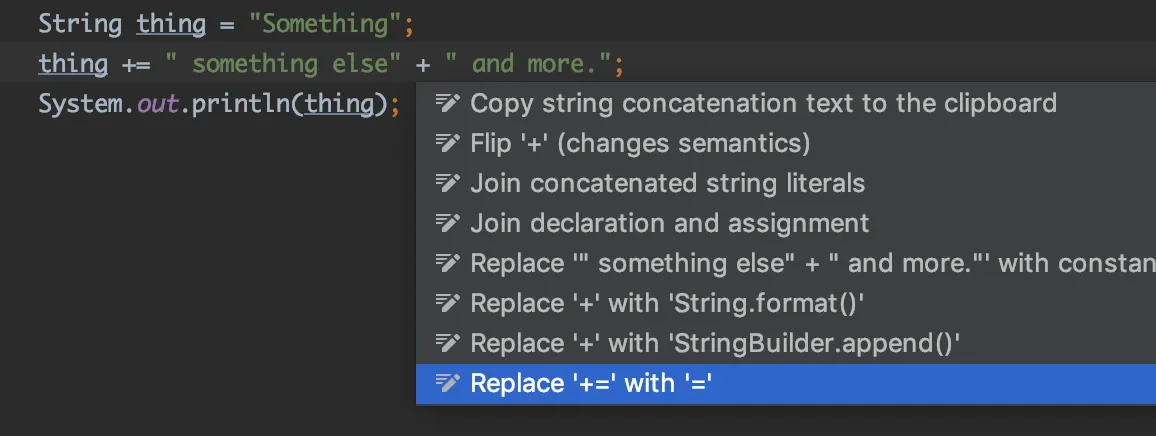Viewport: 1156px width, 436px height.
Task: Click the icon beside 'Join declaration and assignment'
Action: [x=448, y=223]
